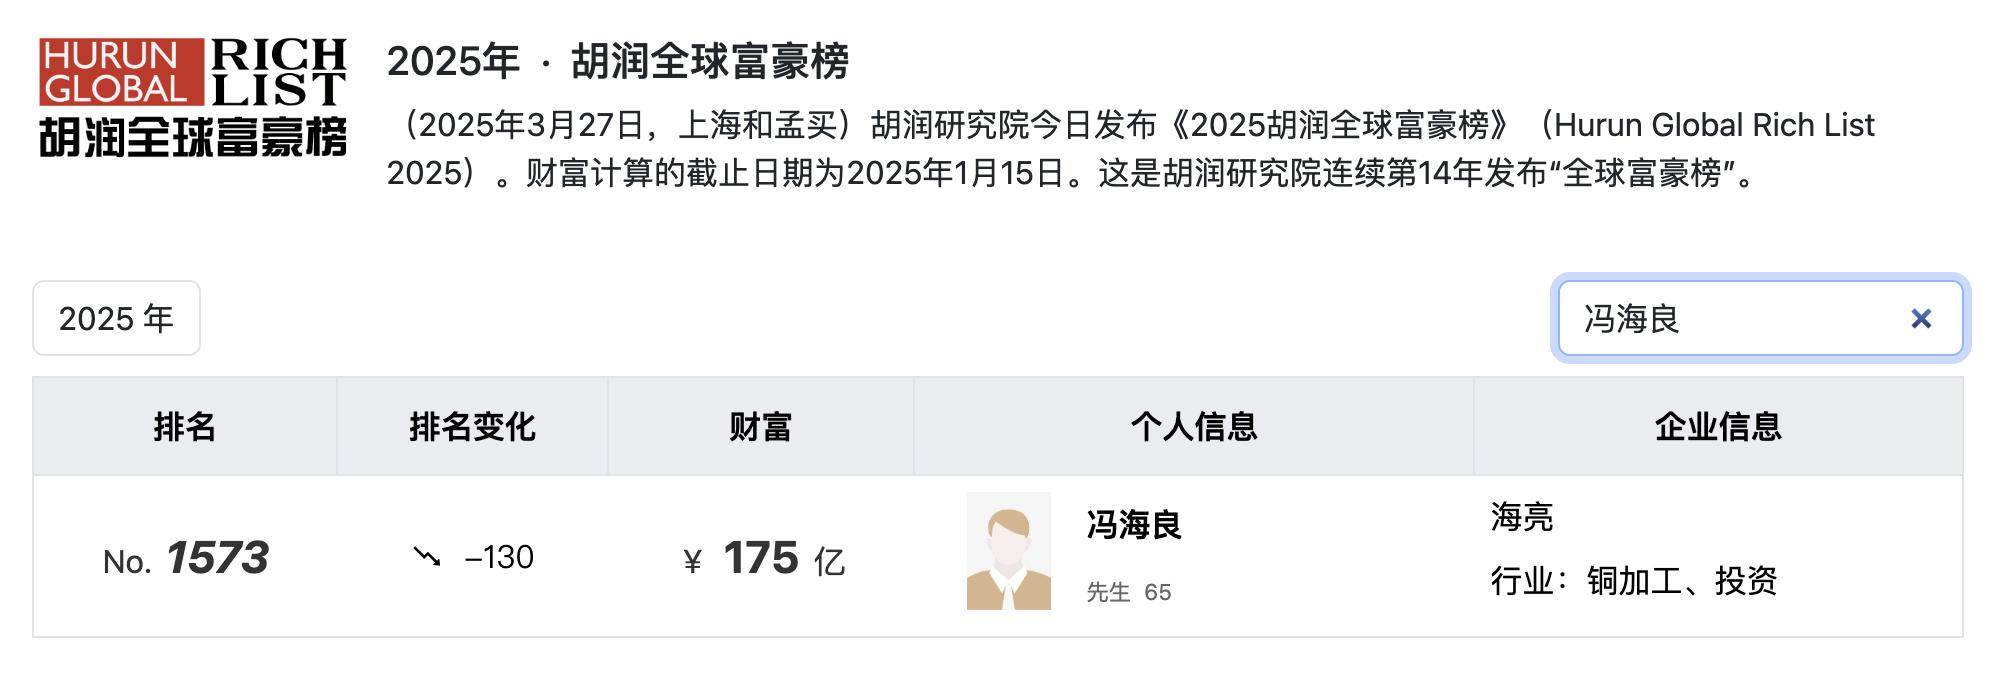This screenshot has width=2006, height=692.
Task: Clear the search box with the X icon
Action: click(1920, 319)
